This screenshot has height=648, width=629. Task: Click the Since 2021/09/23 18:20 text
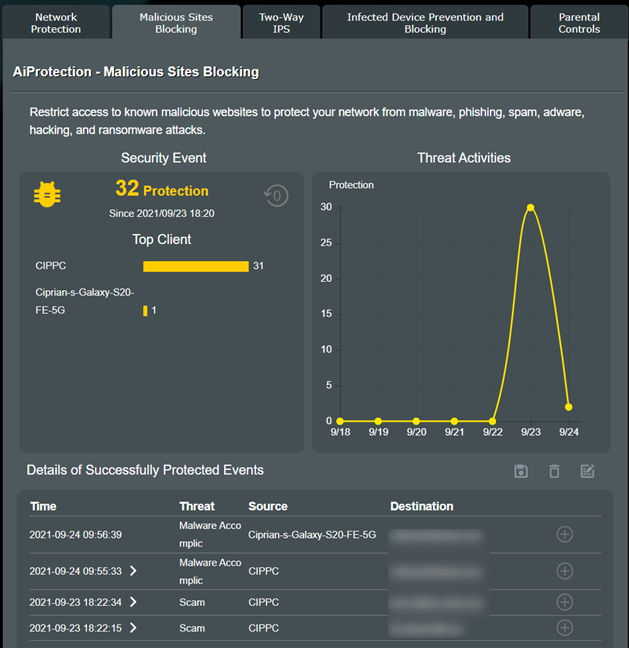point(162,214)
